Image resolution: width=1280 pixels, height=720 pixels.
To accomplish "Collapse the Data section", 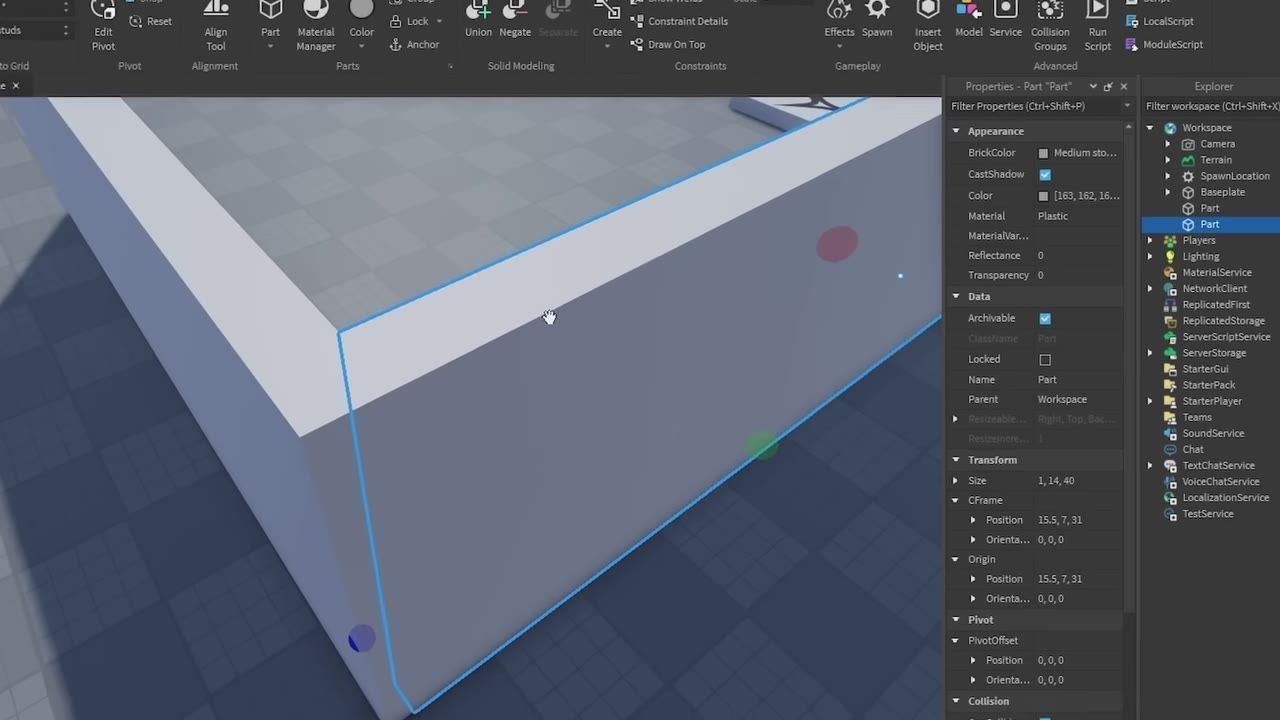I will coord(956,296).
